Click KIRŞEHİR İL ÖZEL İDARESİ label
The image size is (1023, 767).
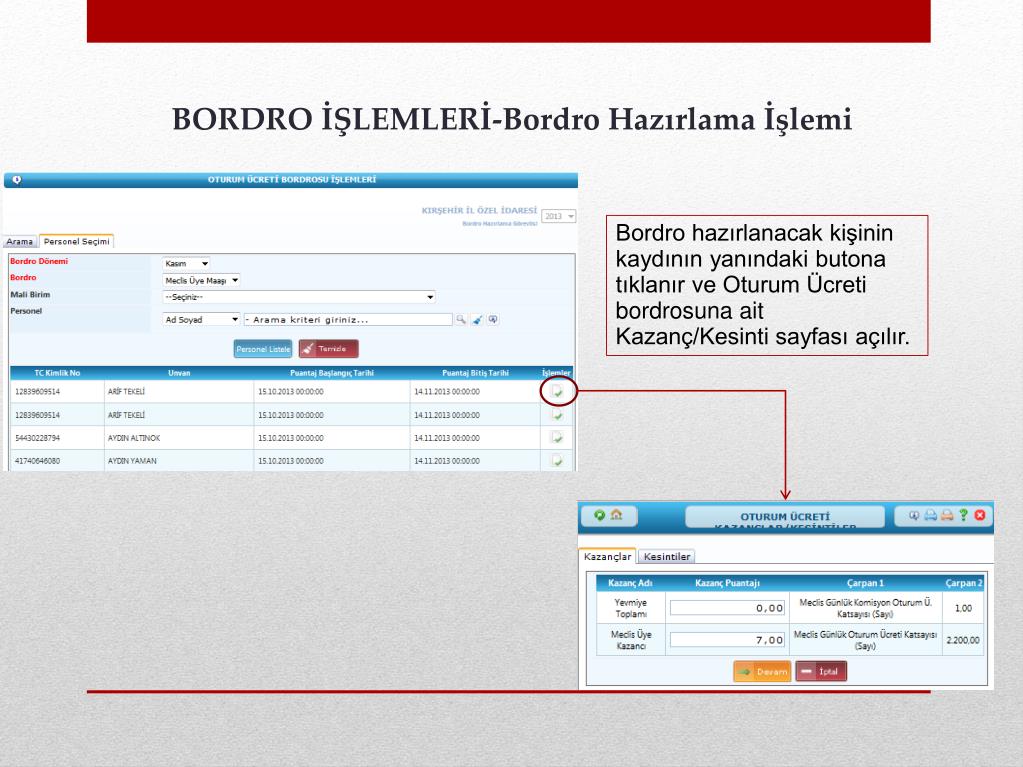(x=480, y=211)
